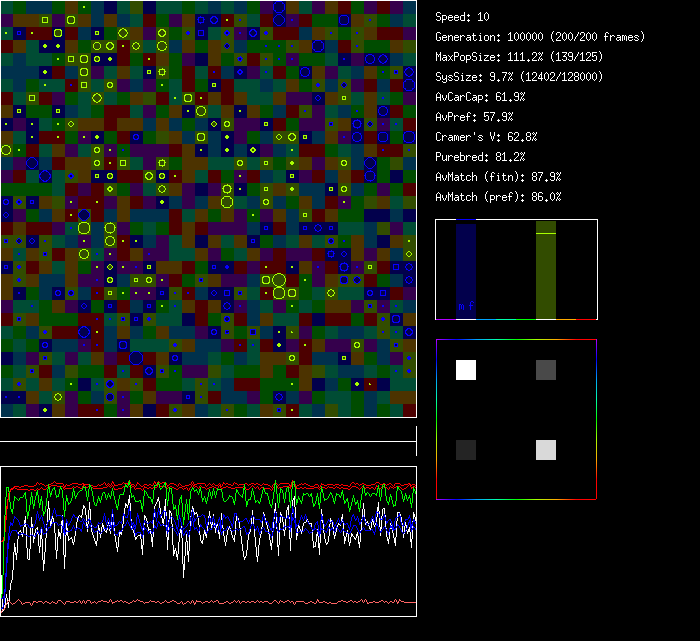The width and height of the screenshot is (700, 641).
Task: Click the light gray bottom-right matrix square
Action: (x=546, y=450)
